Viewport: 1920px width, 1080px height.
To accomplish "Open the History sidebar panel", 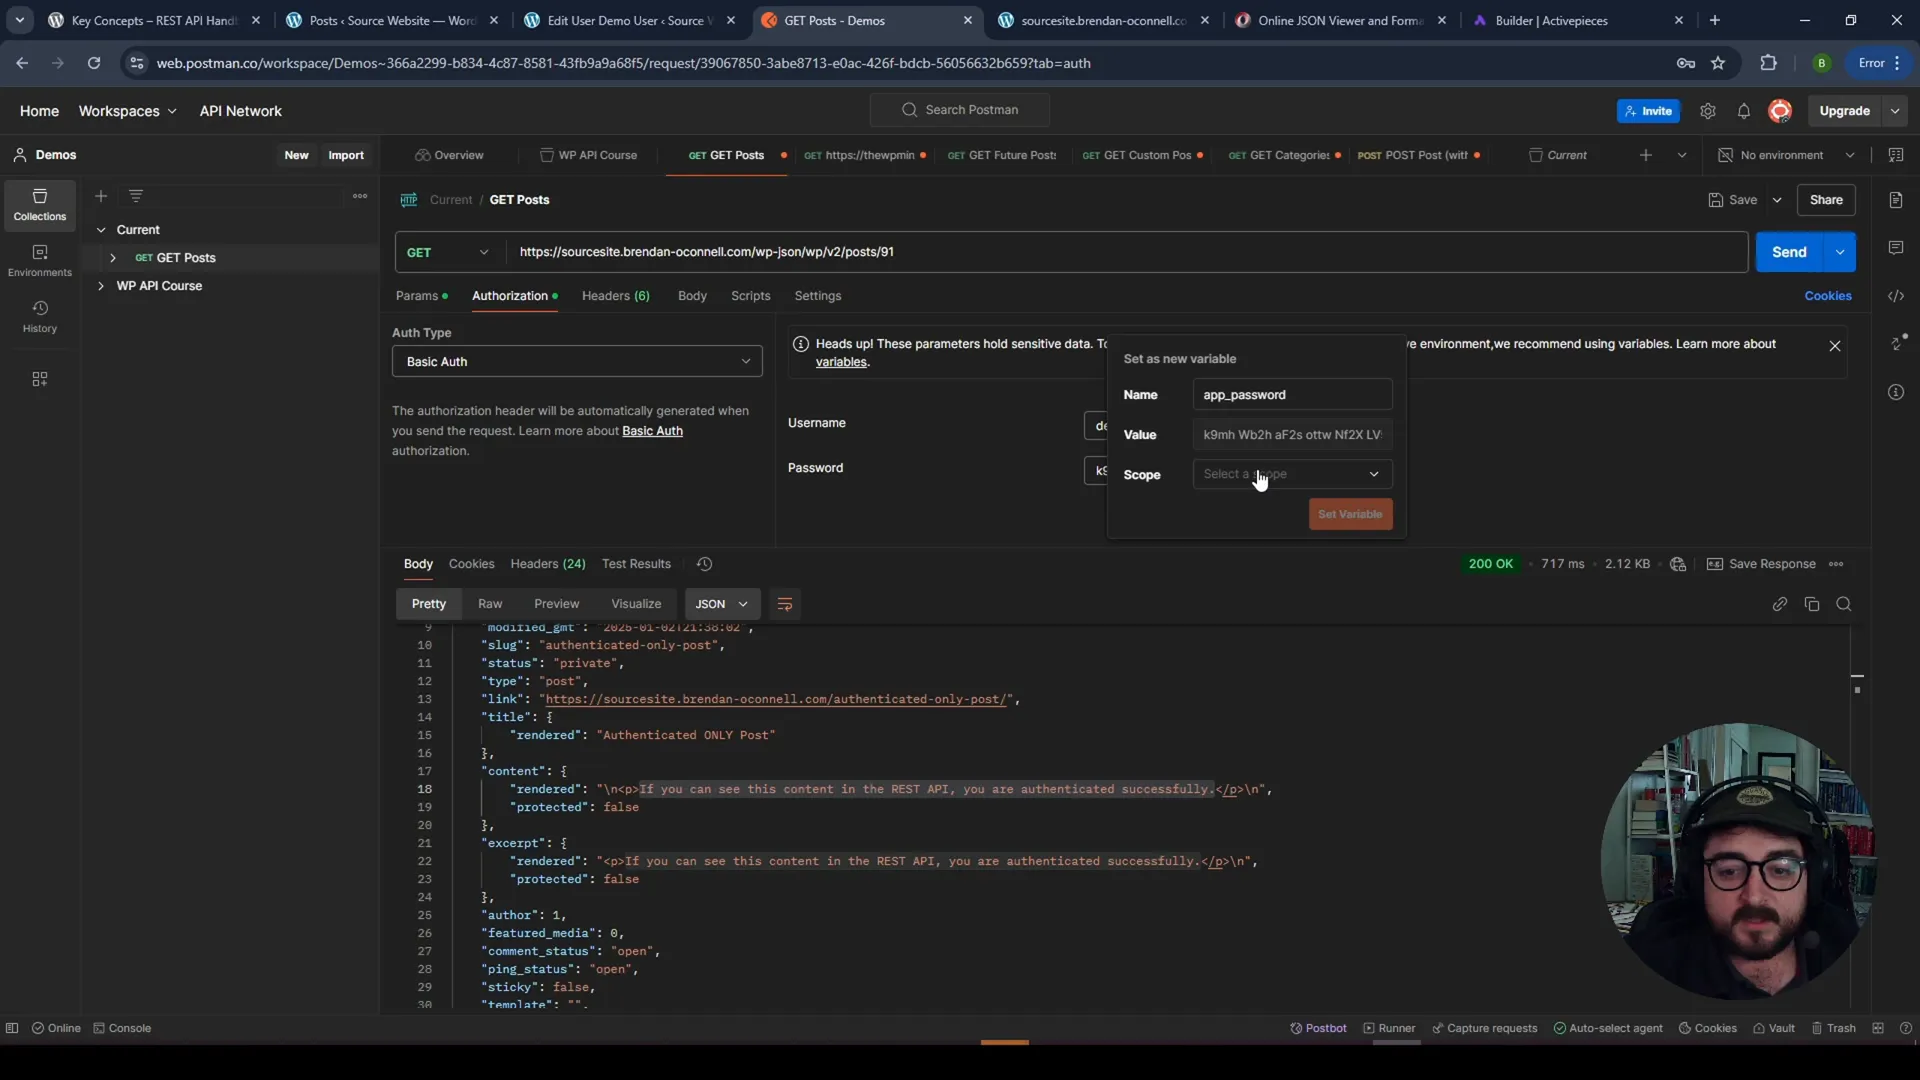I will click(40, 317).
